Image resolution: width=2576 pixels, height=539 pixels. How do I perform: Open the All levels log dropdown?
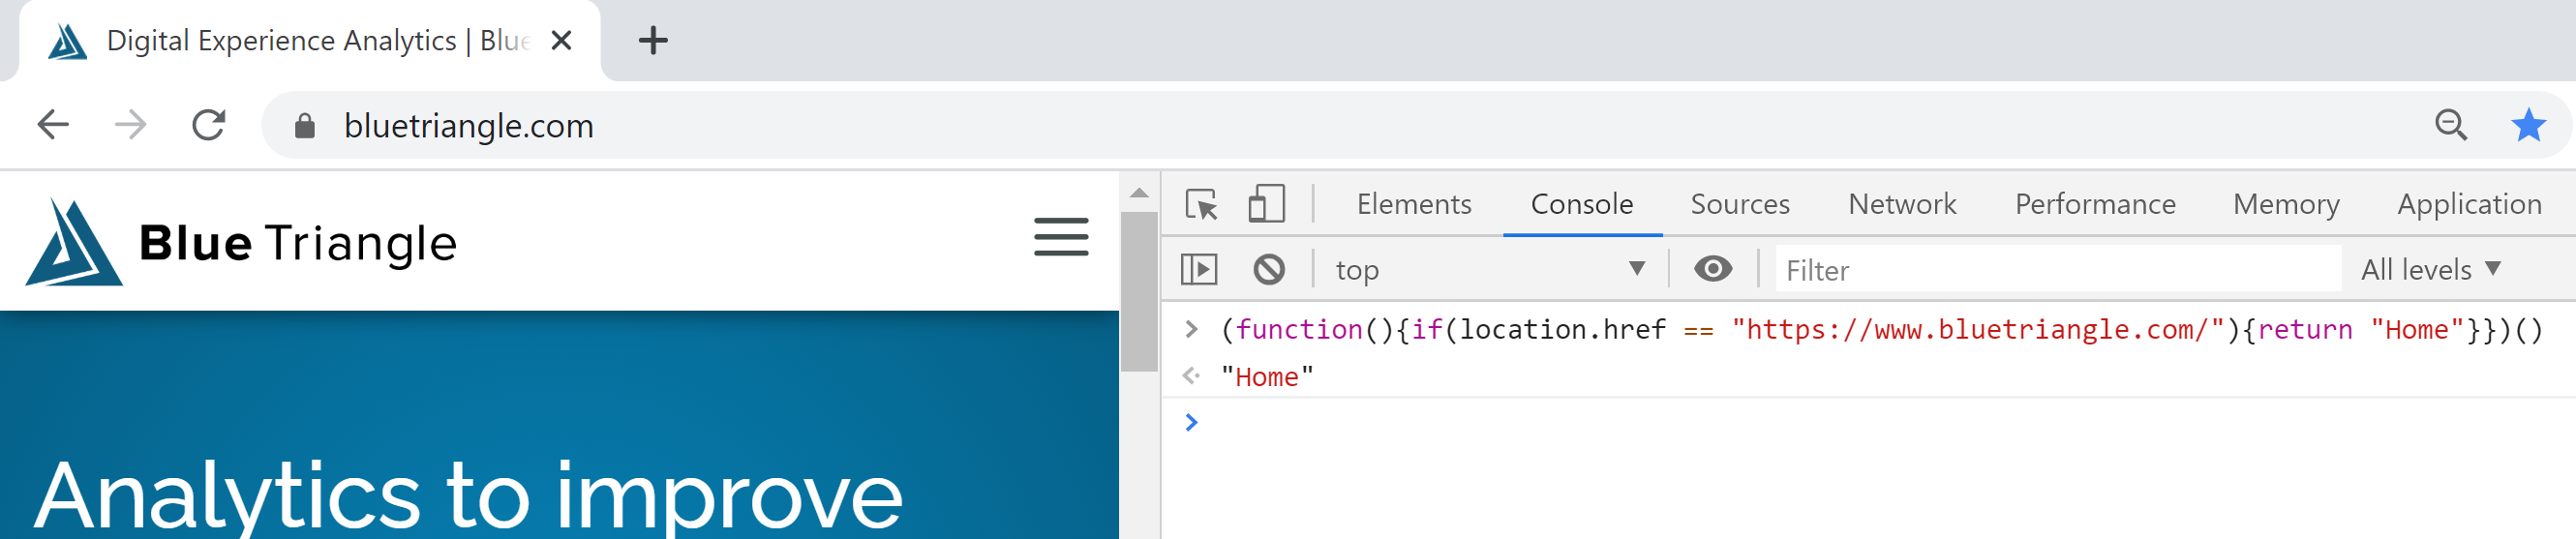click(2430, 269)
